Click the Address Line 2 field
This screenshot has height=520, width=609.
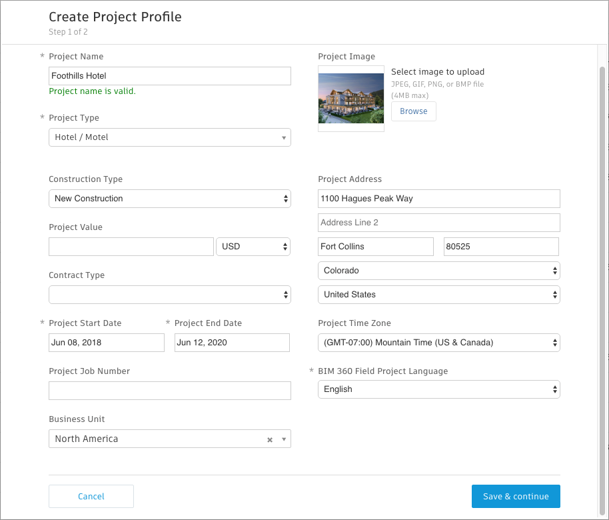[439, 222]
